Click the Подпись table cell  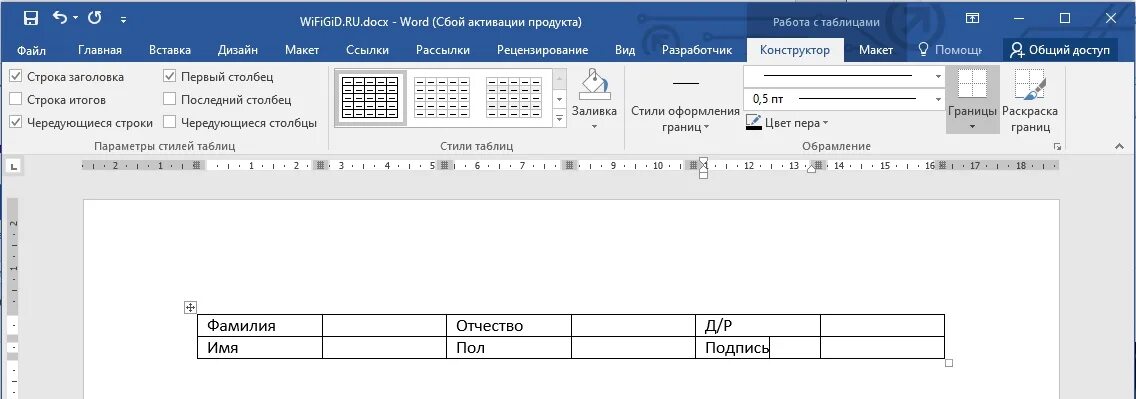tap(758, 348)
